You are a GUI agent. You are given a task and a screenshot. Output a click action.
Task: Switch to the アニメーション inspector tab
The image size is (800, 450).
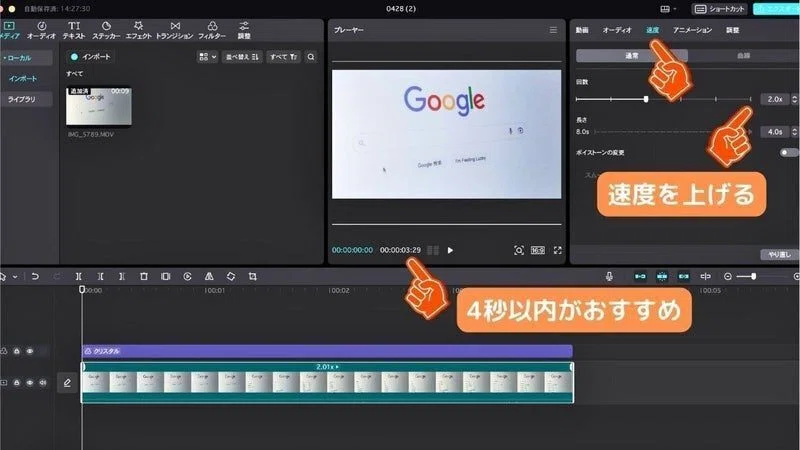(x=692, y=30)
